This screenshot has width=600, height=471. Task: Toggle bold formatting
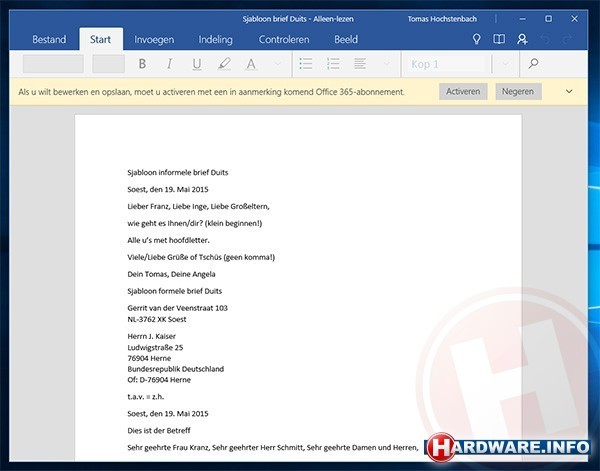(142, 64)
